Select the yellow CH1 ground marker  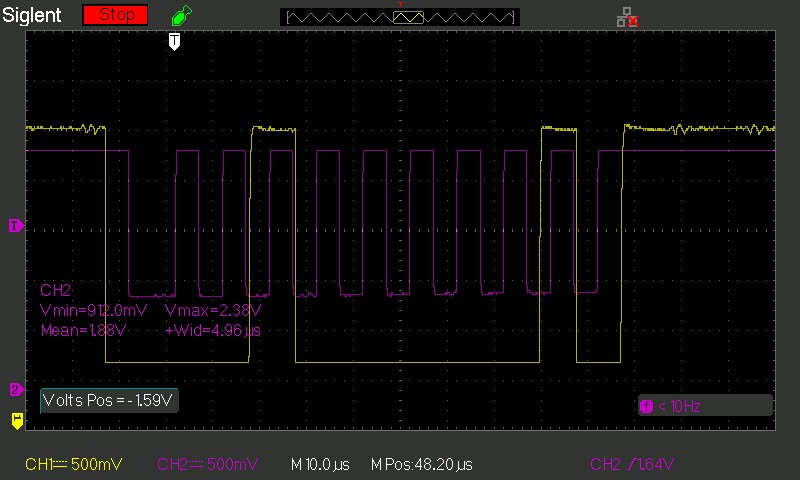click(16, 421)
